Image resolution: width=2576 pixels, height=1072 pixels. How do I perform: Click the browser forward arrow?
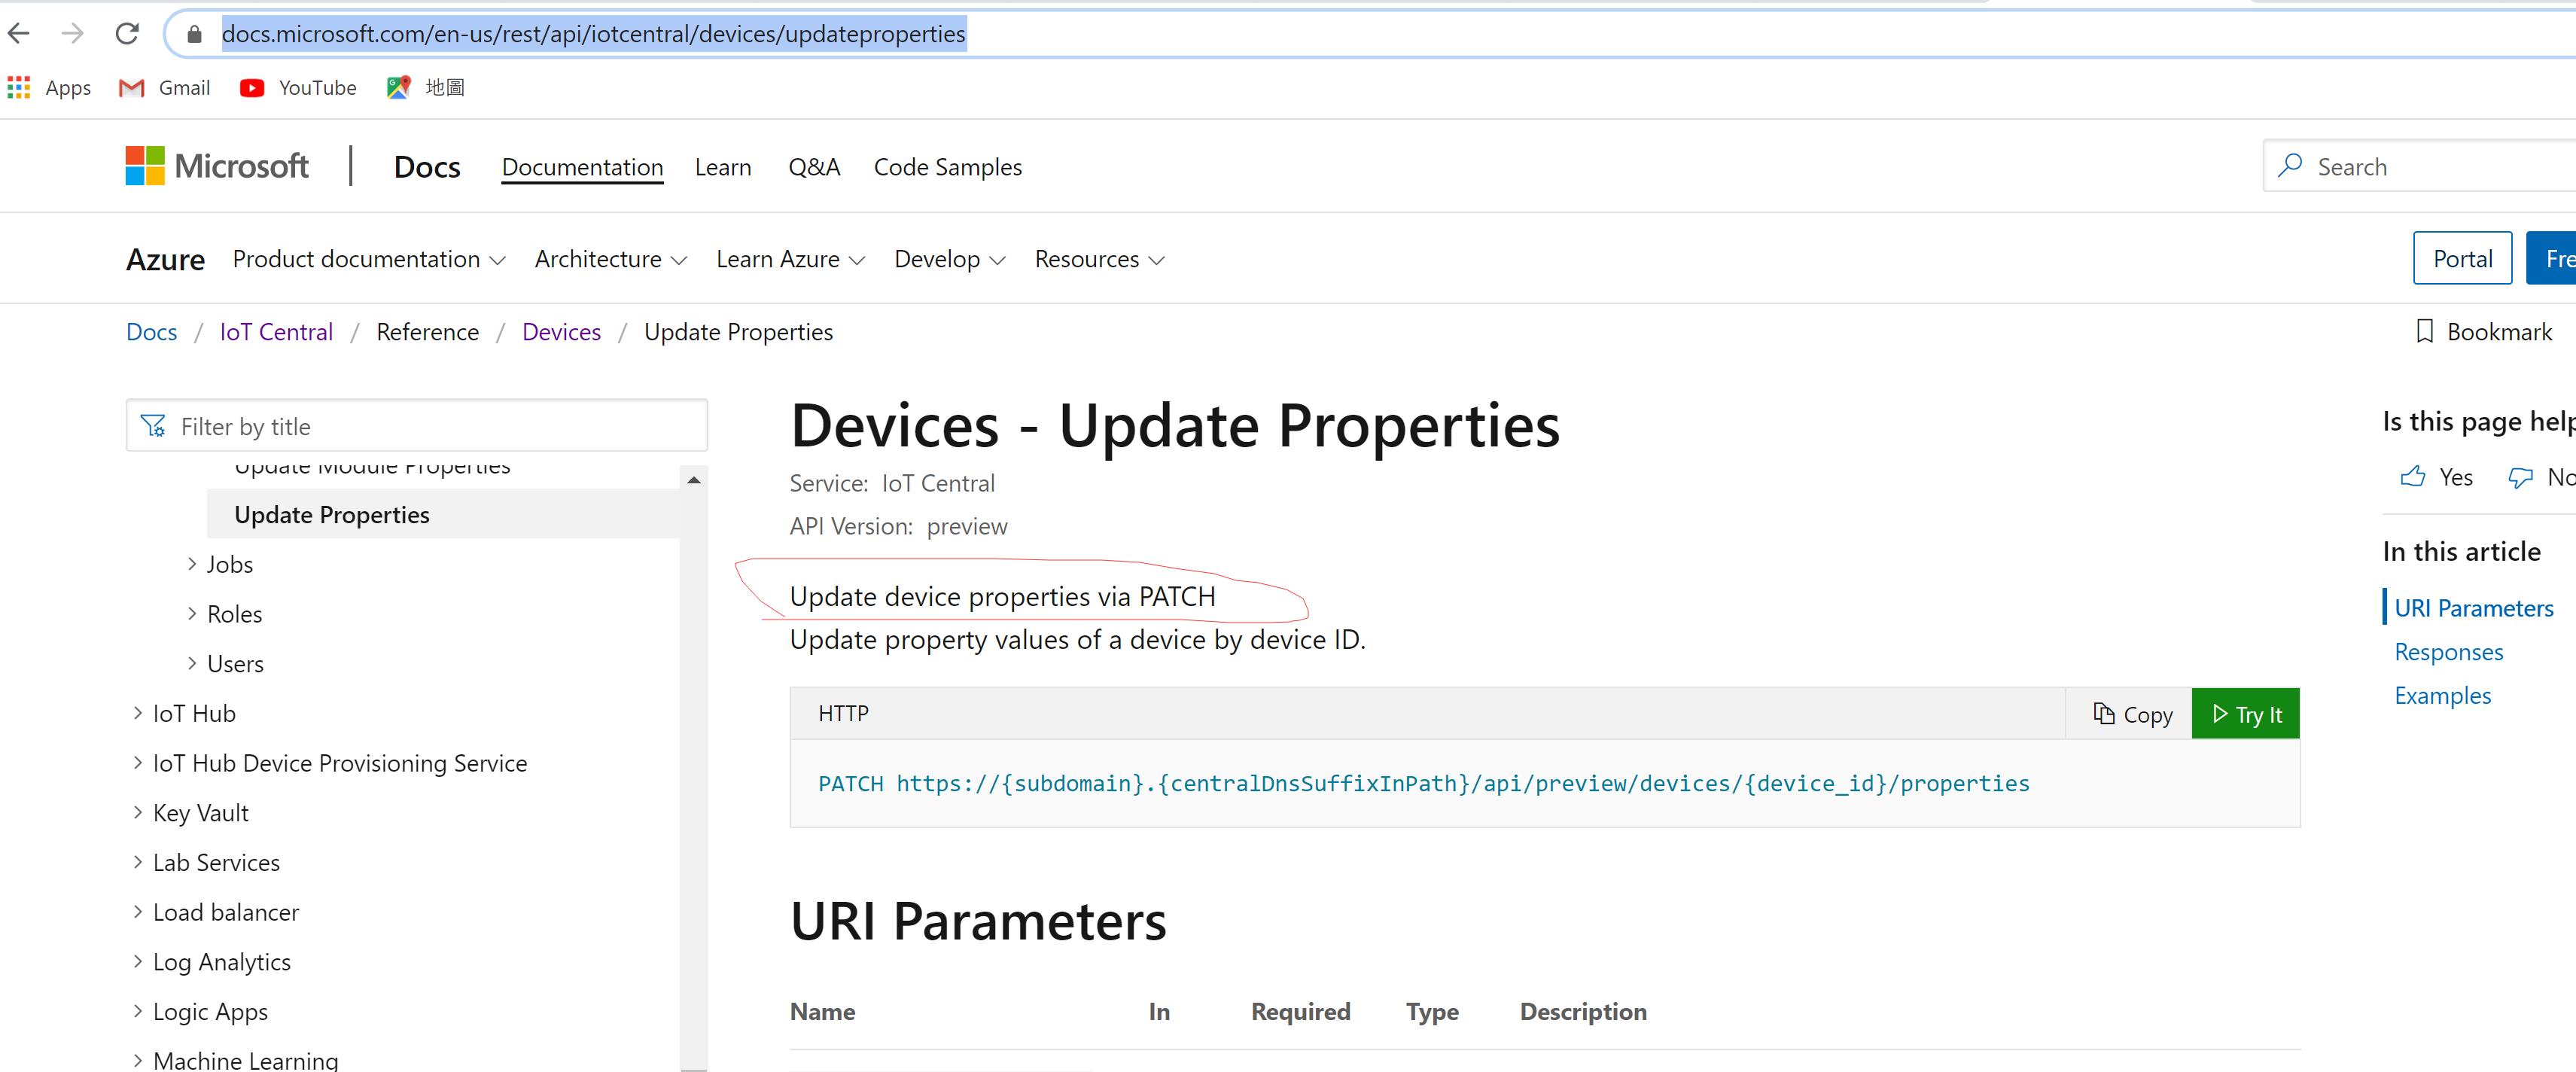[72, 34]
